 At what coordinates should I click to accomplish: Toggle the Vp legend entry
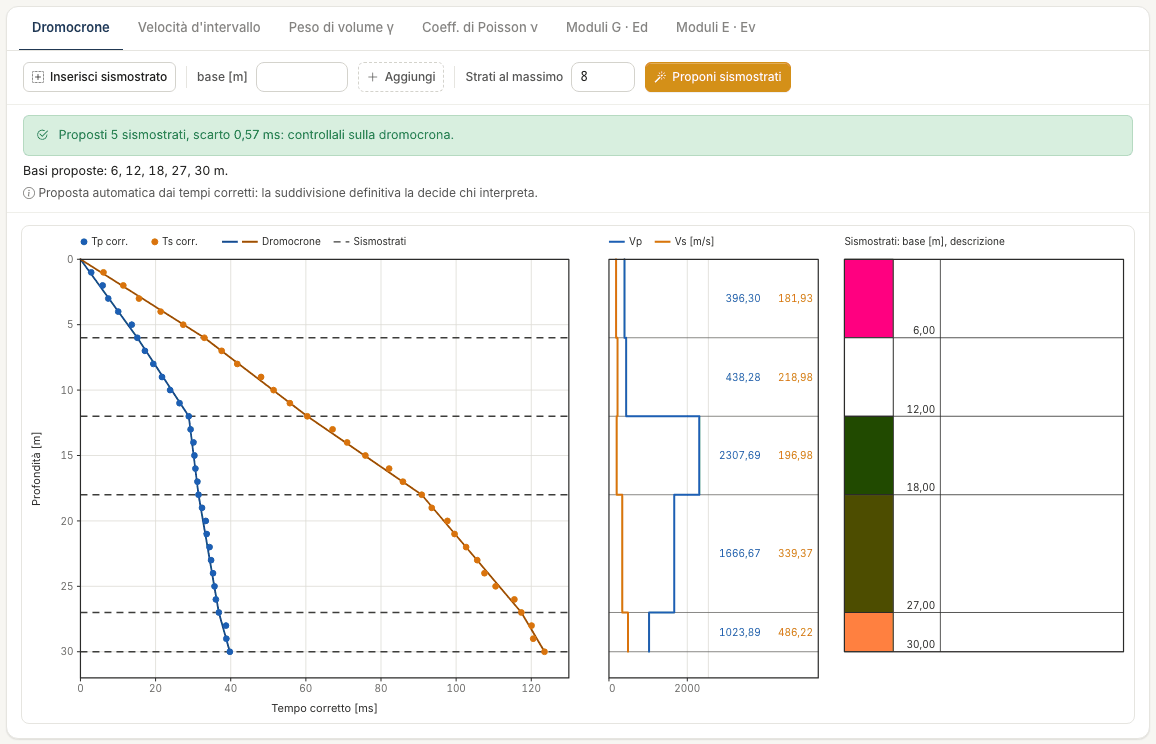[x=626, y=241]
